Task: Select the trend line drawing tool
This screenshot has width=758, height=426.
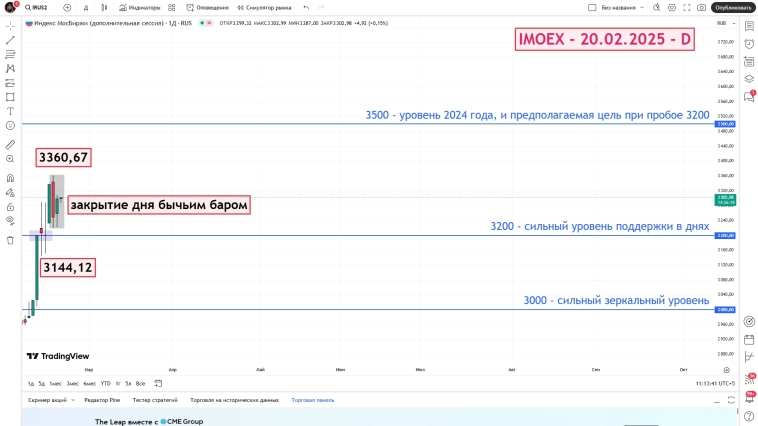Action: [x=10, y=40]
